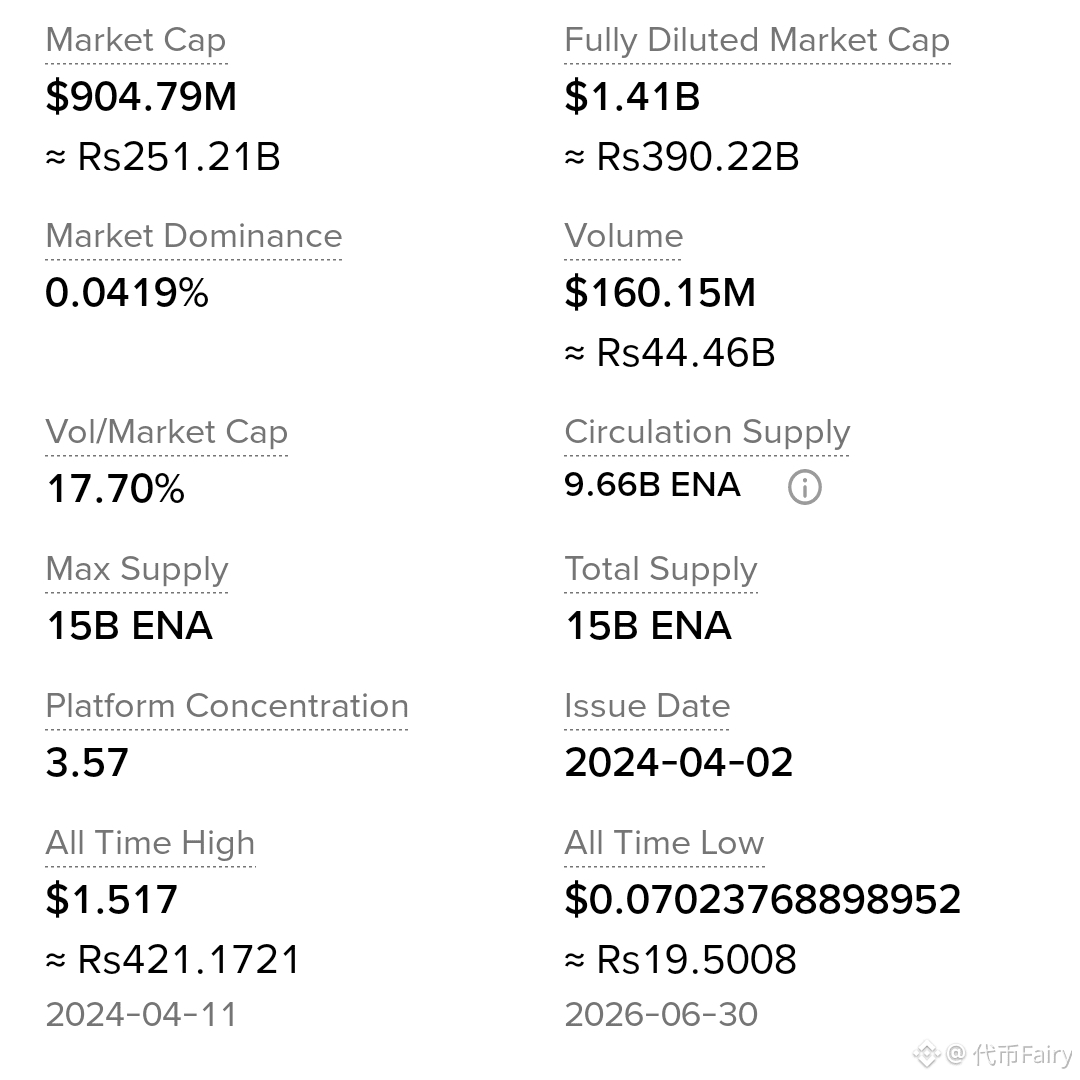Select the All Time High label
1080x1080 pixels.
tap(150, 843)
